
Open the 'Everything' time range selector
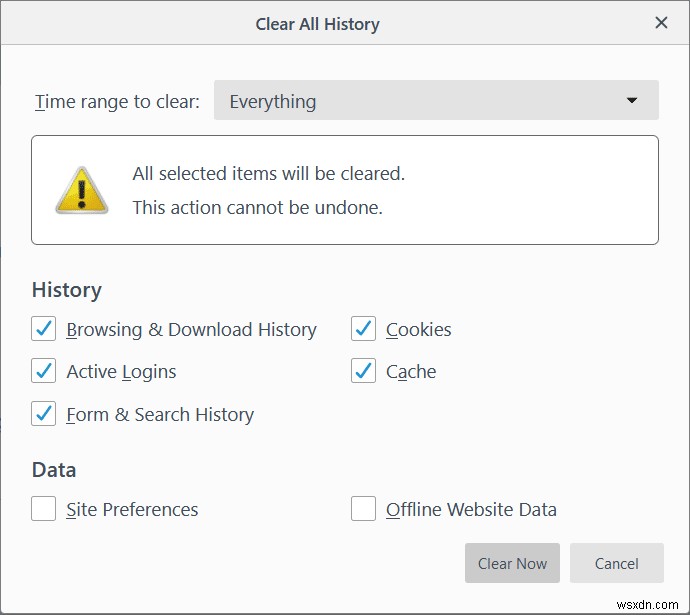click(436, 101)
